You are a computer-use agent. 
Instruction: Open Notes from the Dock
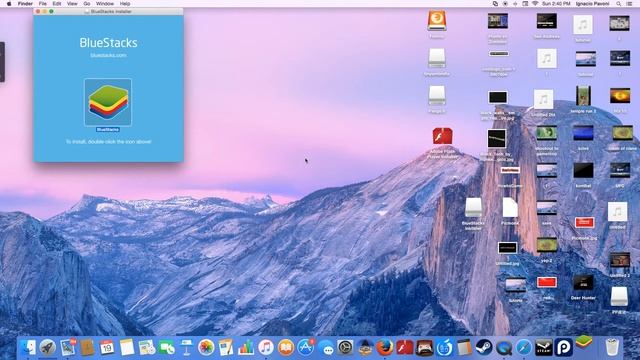click(x=127, y=347)
